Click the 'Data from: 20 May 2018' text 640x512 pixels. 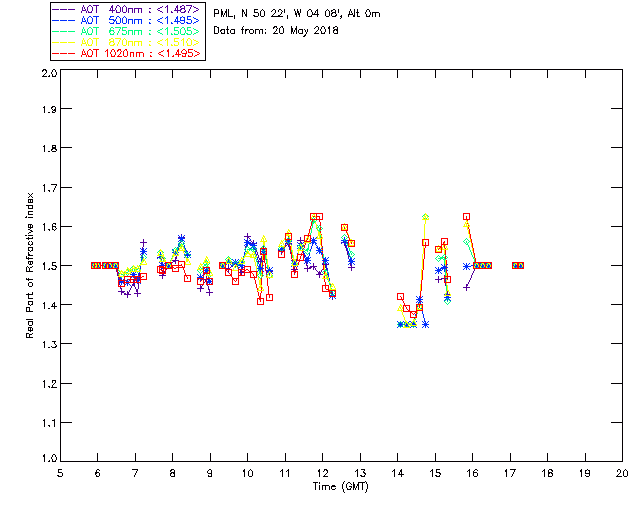tap(276, 31)
